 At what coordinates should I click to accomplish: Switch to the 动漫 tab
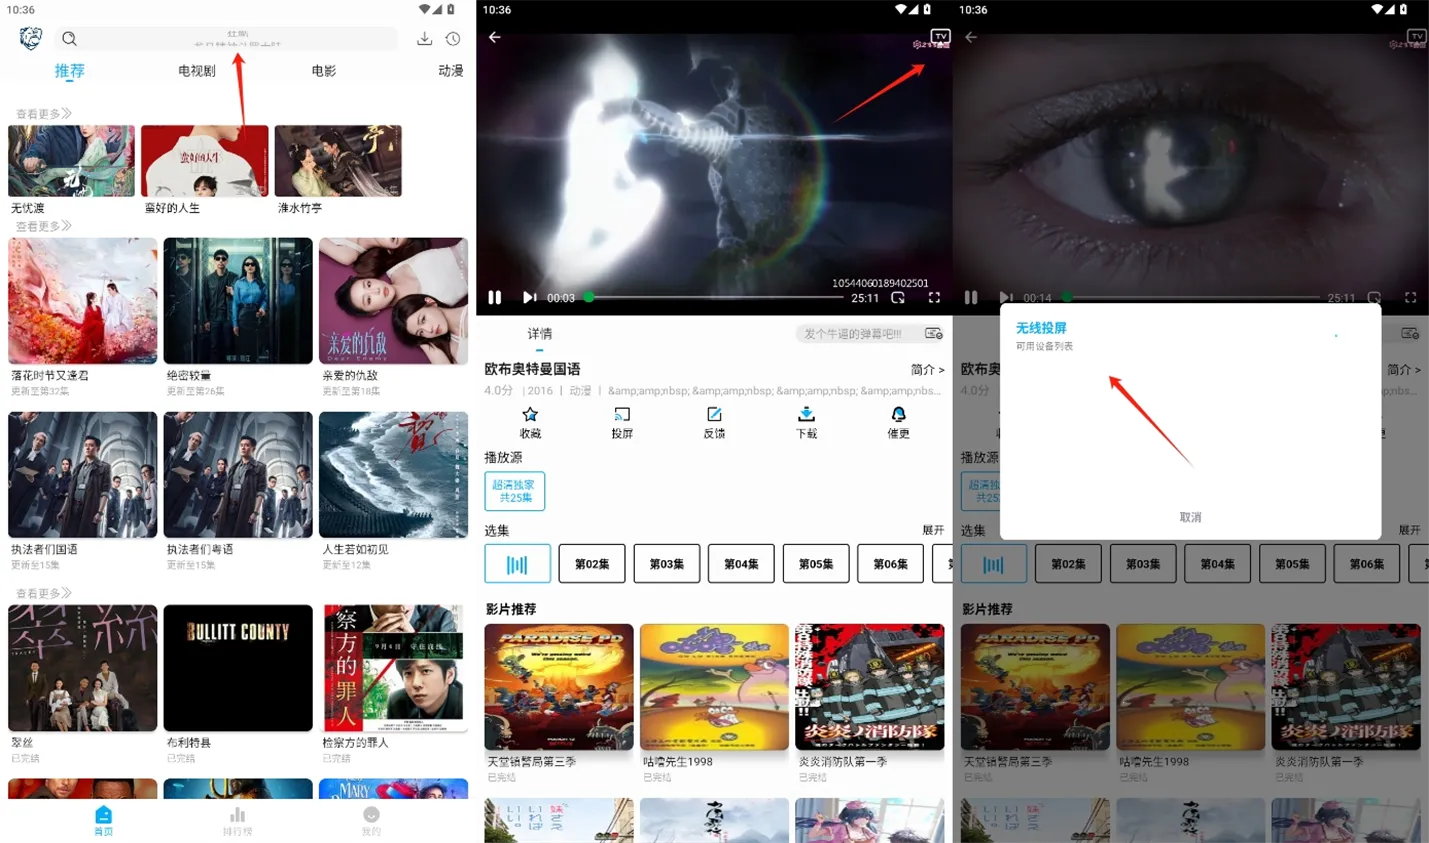[451, 71]
